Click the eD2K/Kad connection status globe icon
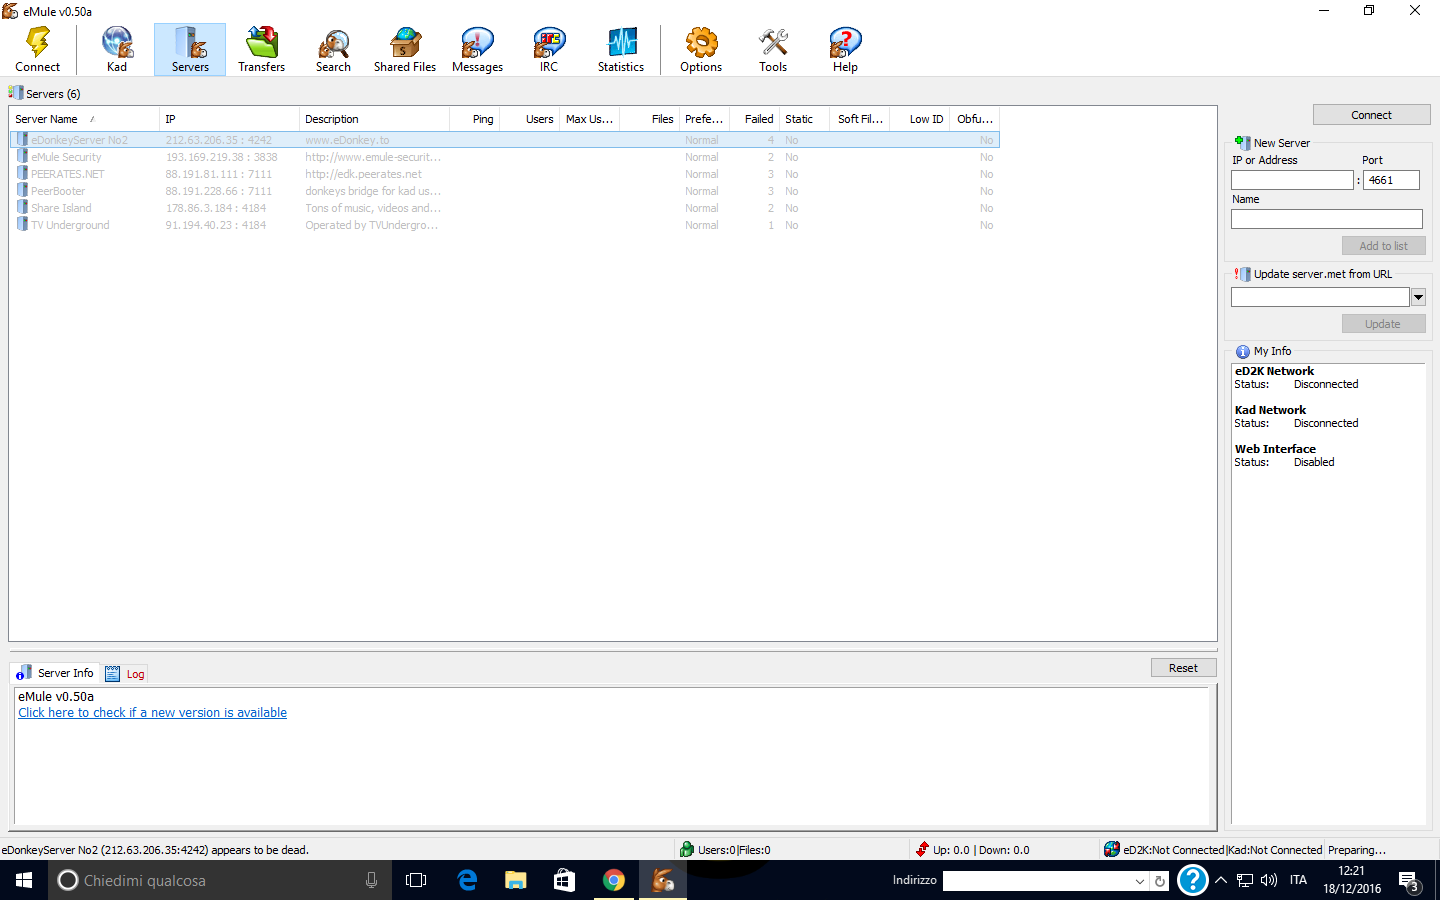The width and height of the screenshot is (1440, 900). (x=1112, y=849)
